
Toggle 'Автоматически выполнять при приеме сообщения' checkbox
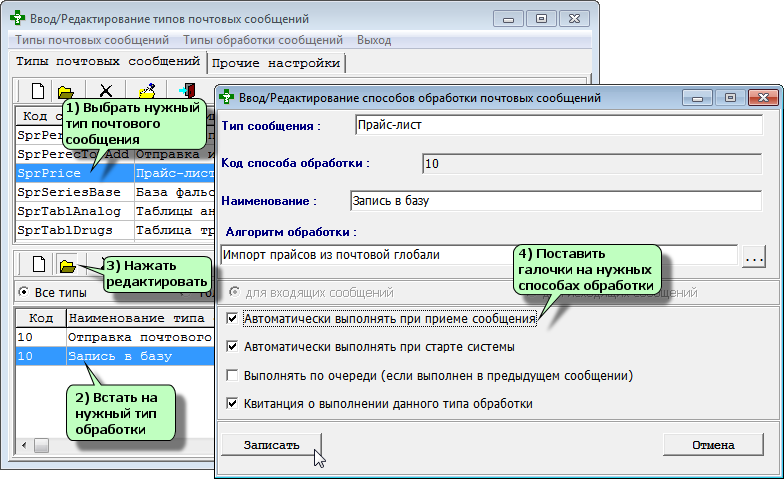233,319
